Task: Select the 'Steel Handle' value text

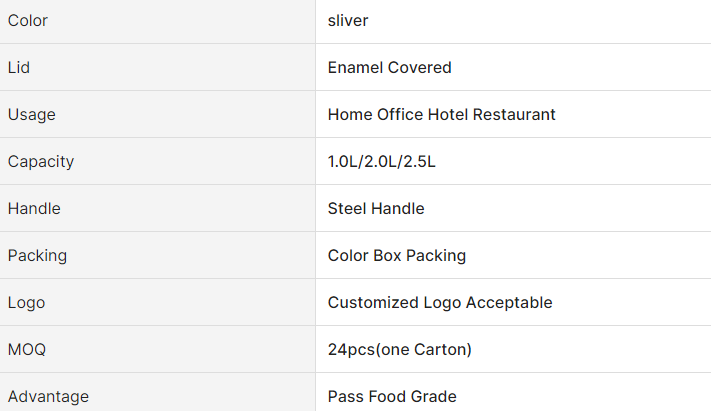Action: 376,209
